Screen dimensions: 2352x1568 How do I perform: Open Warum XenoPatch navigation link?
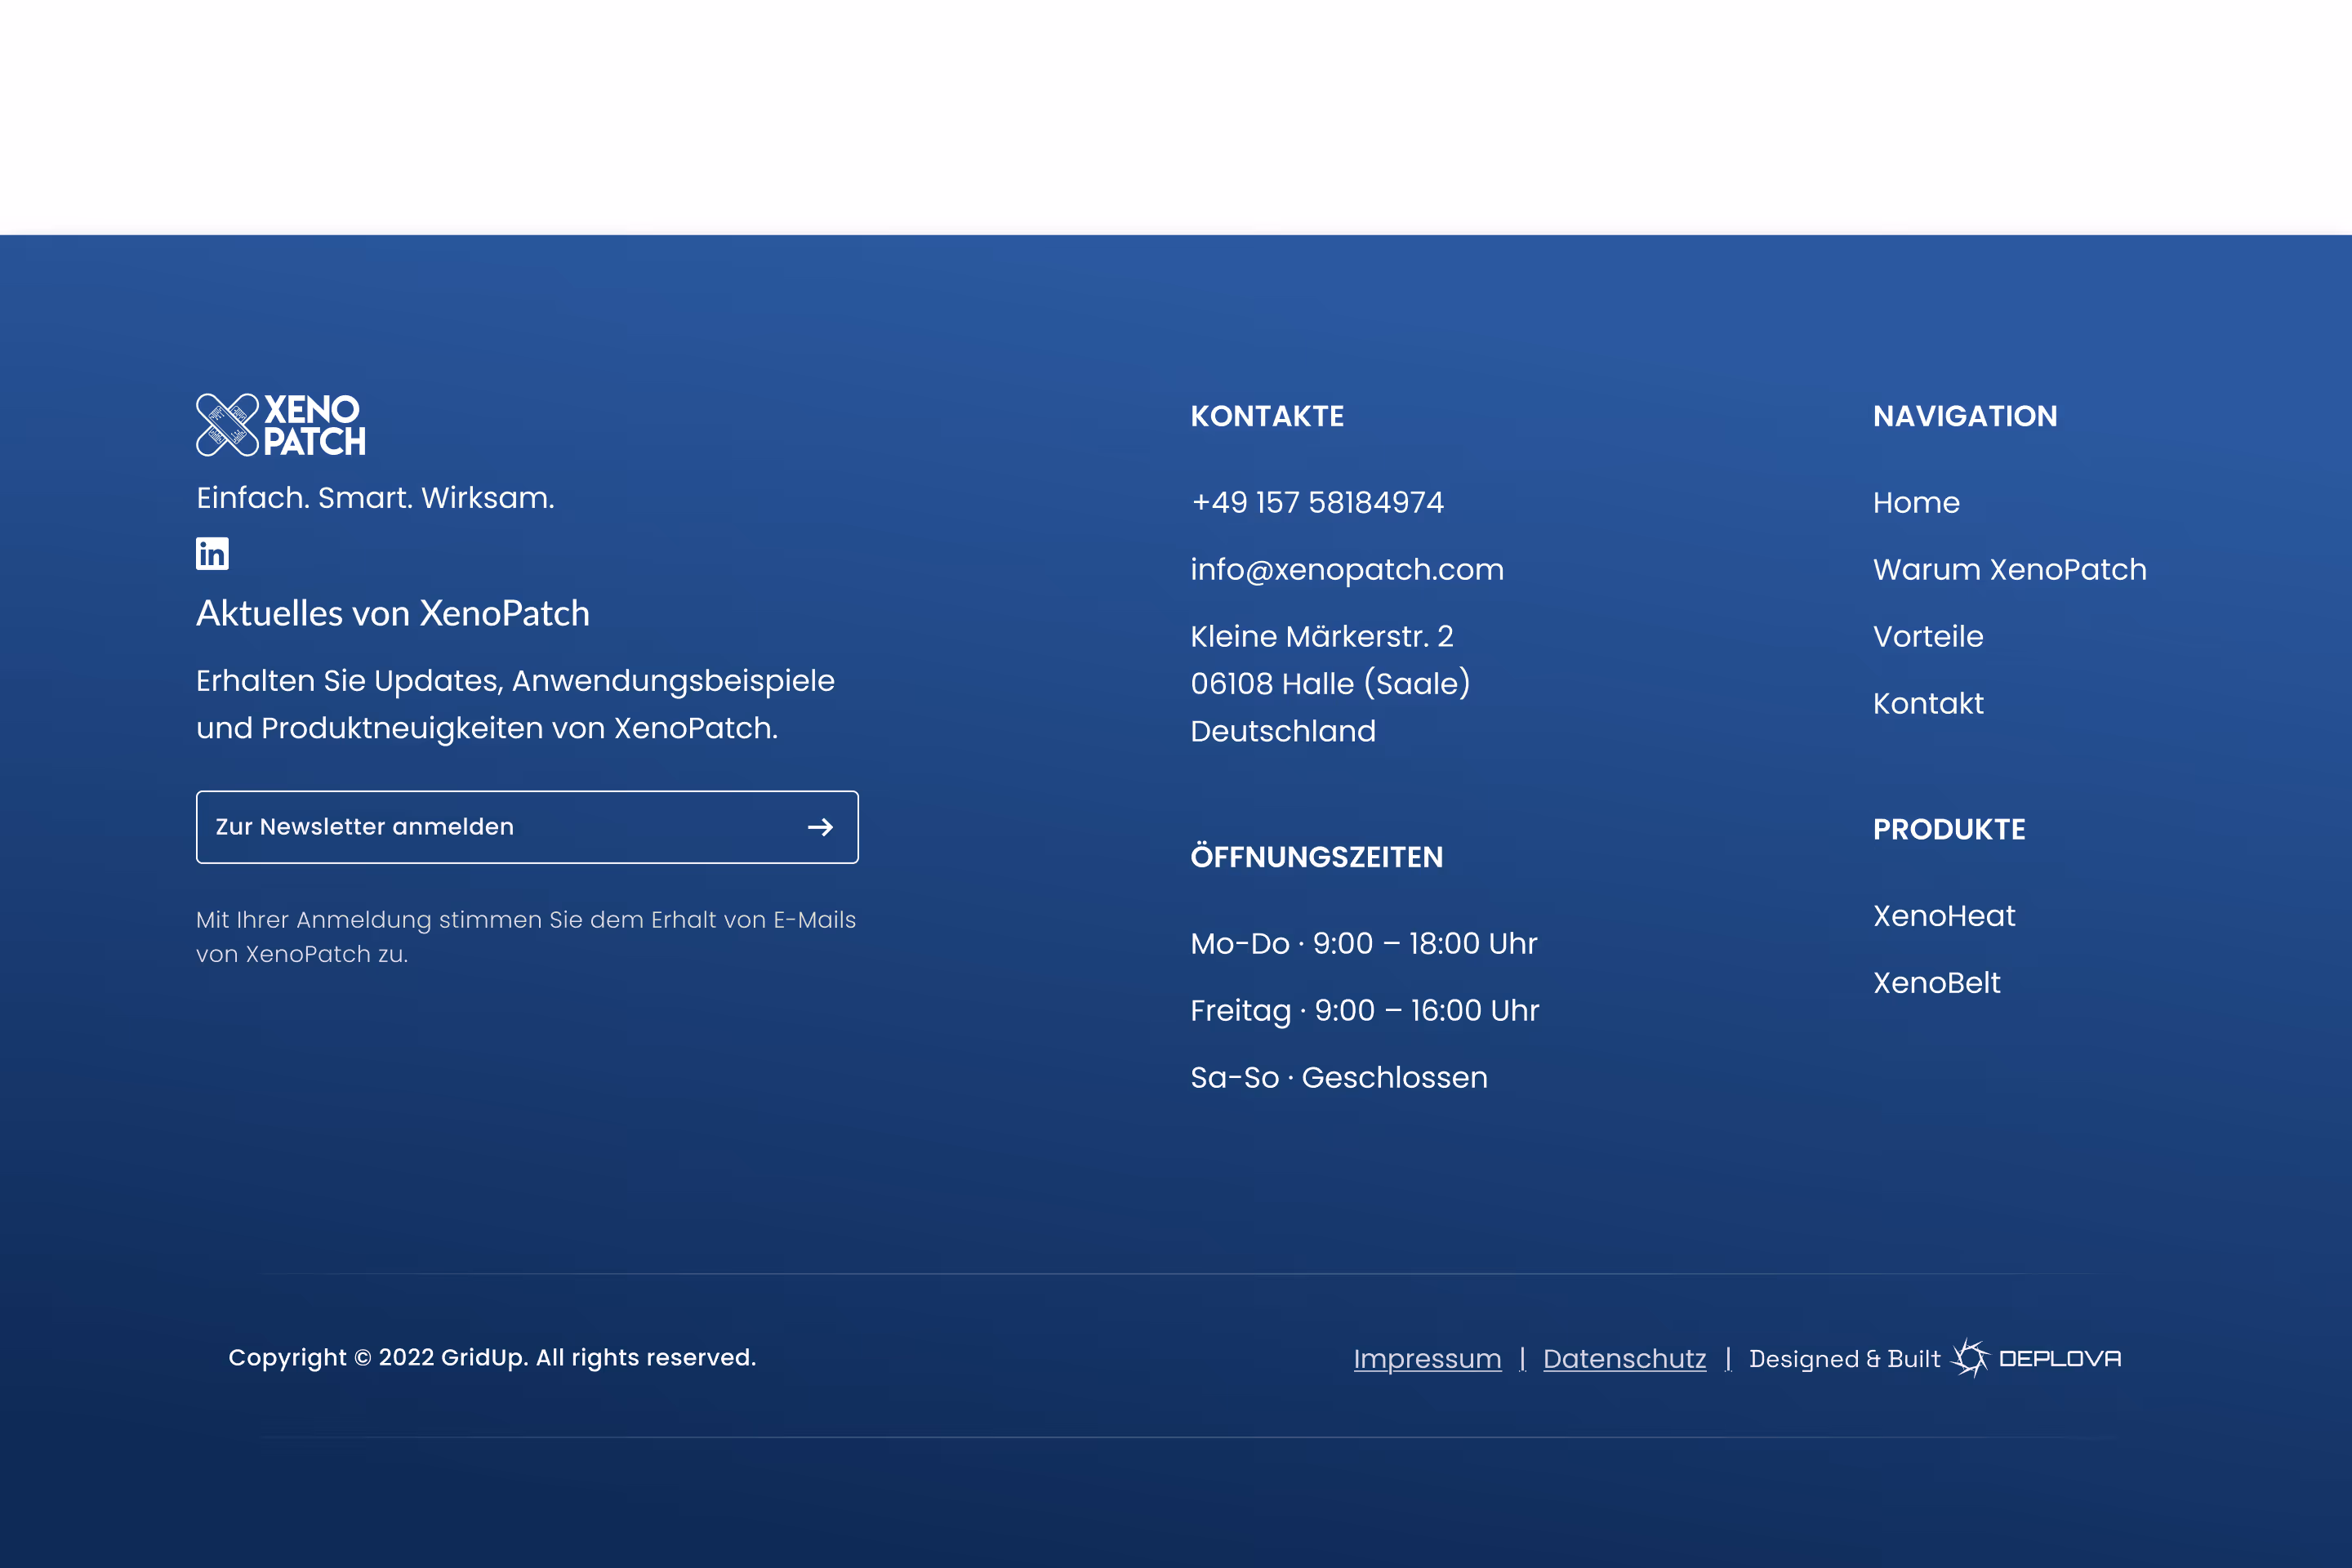point(2010,569)
